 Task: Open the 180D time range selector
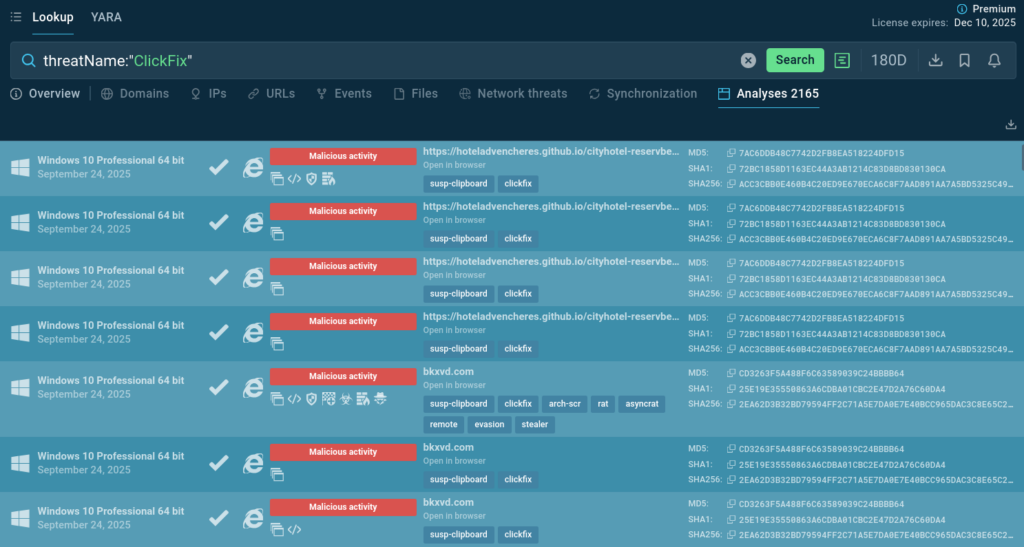889,60
